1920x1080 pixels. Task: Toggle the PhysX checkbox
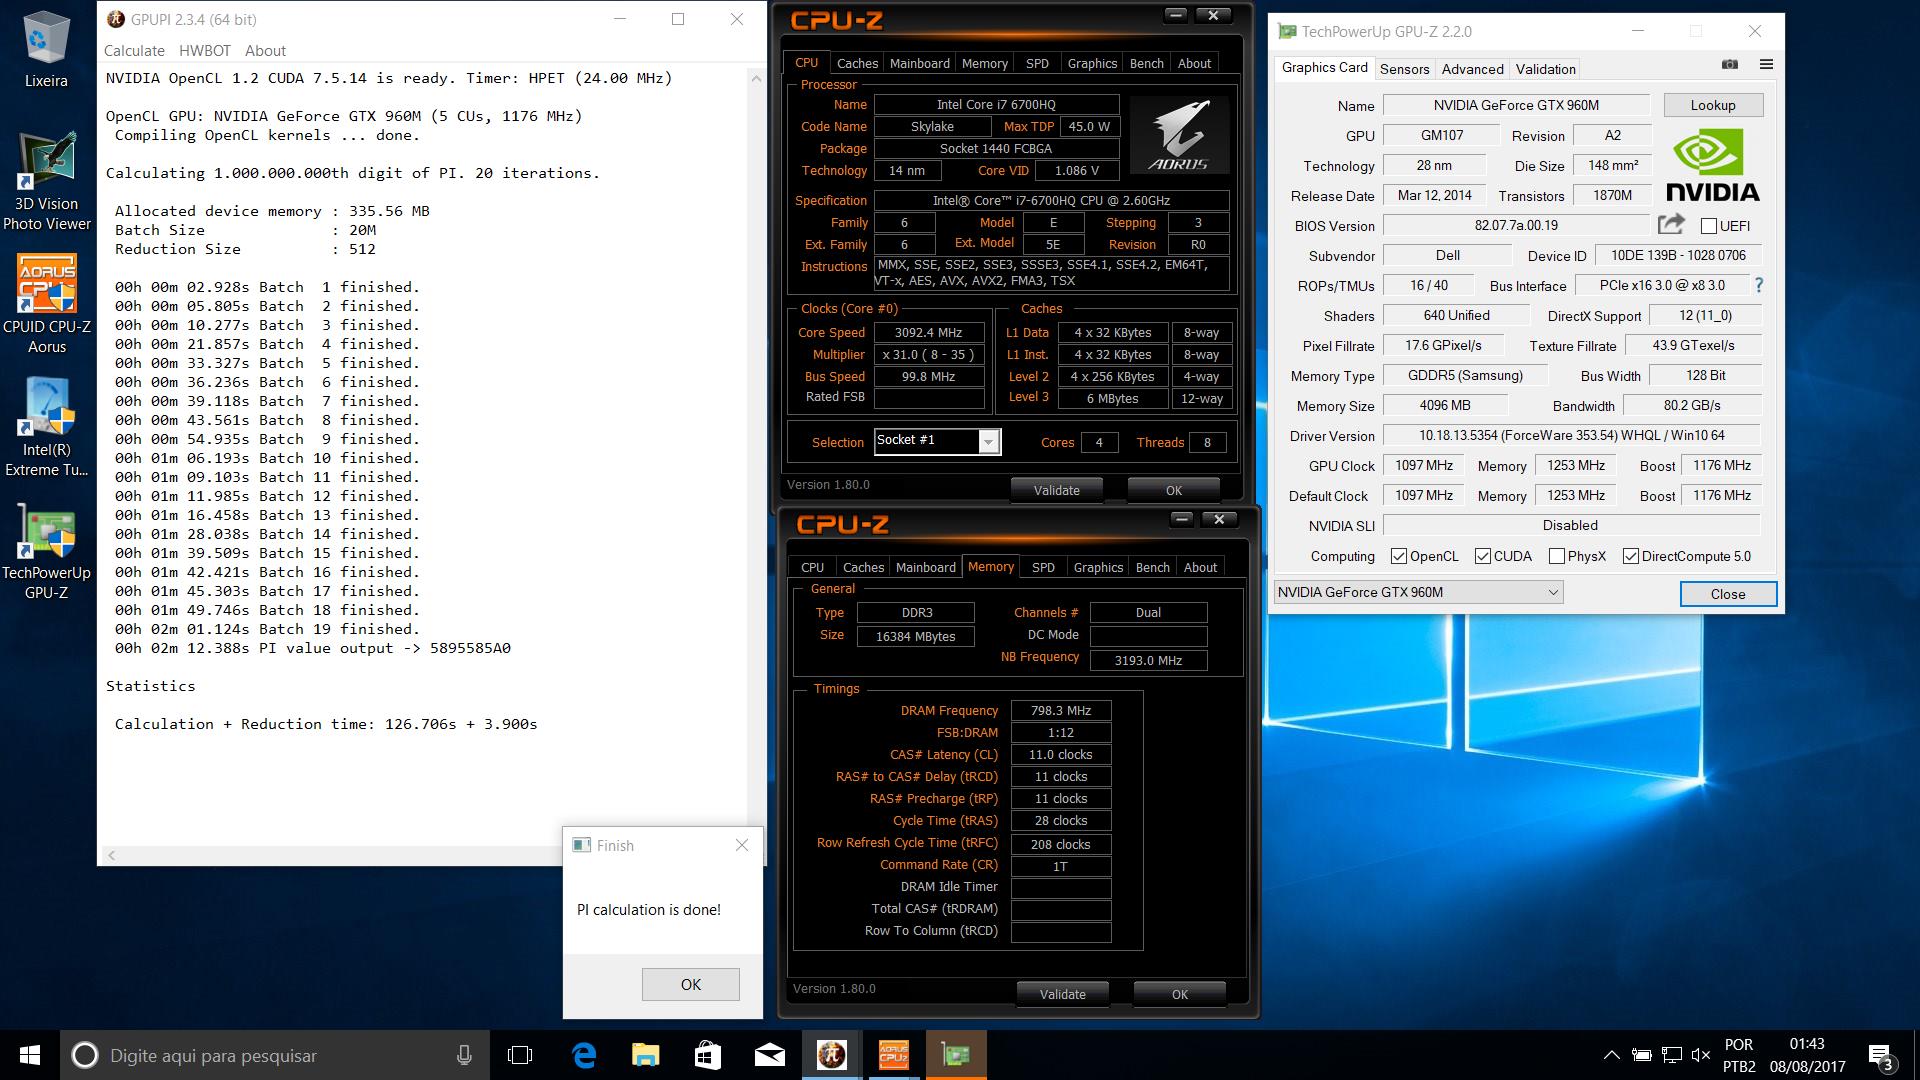click(1557, 556)
